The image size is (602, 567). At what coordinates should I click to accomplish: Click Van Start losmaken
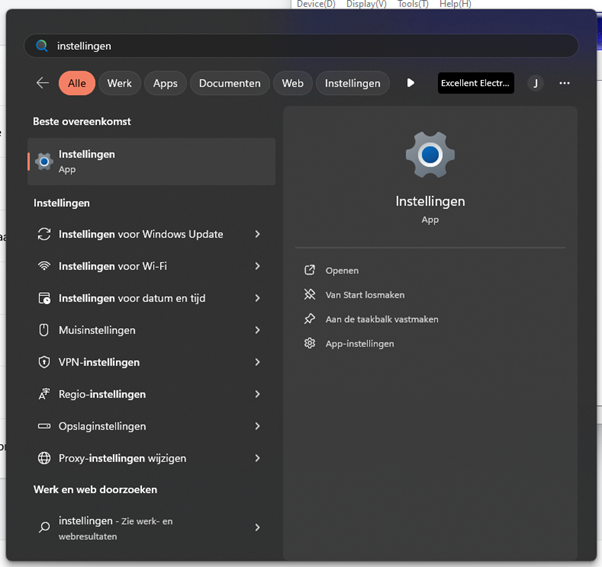coord(365,295)
